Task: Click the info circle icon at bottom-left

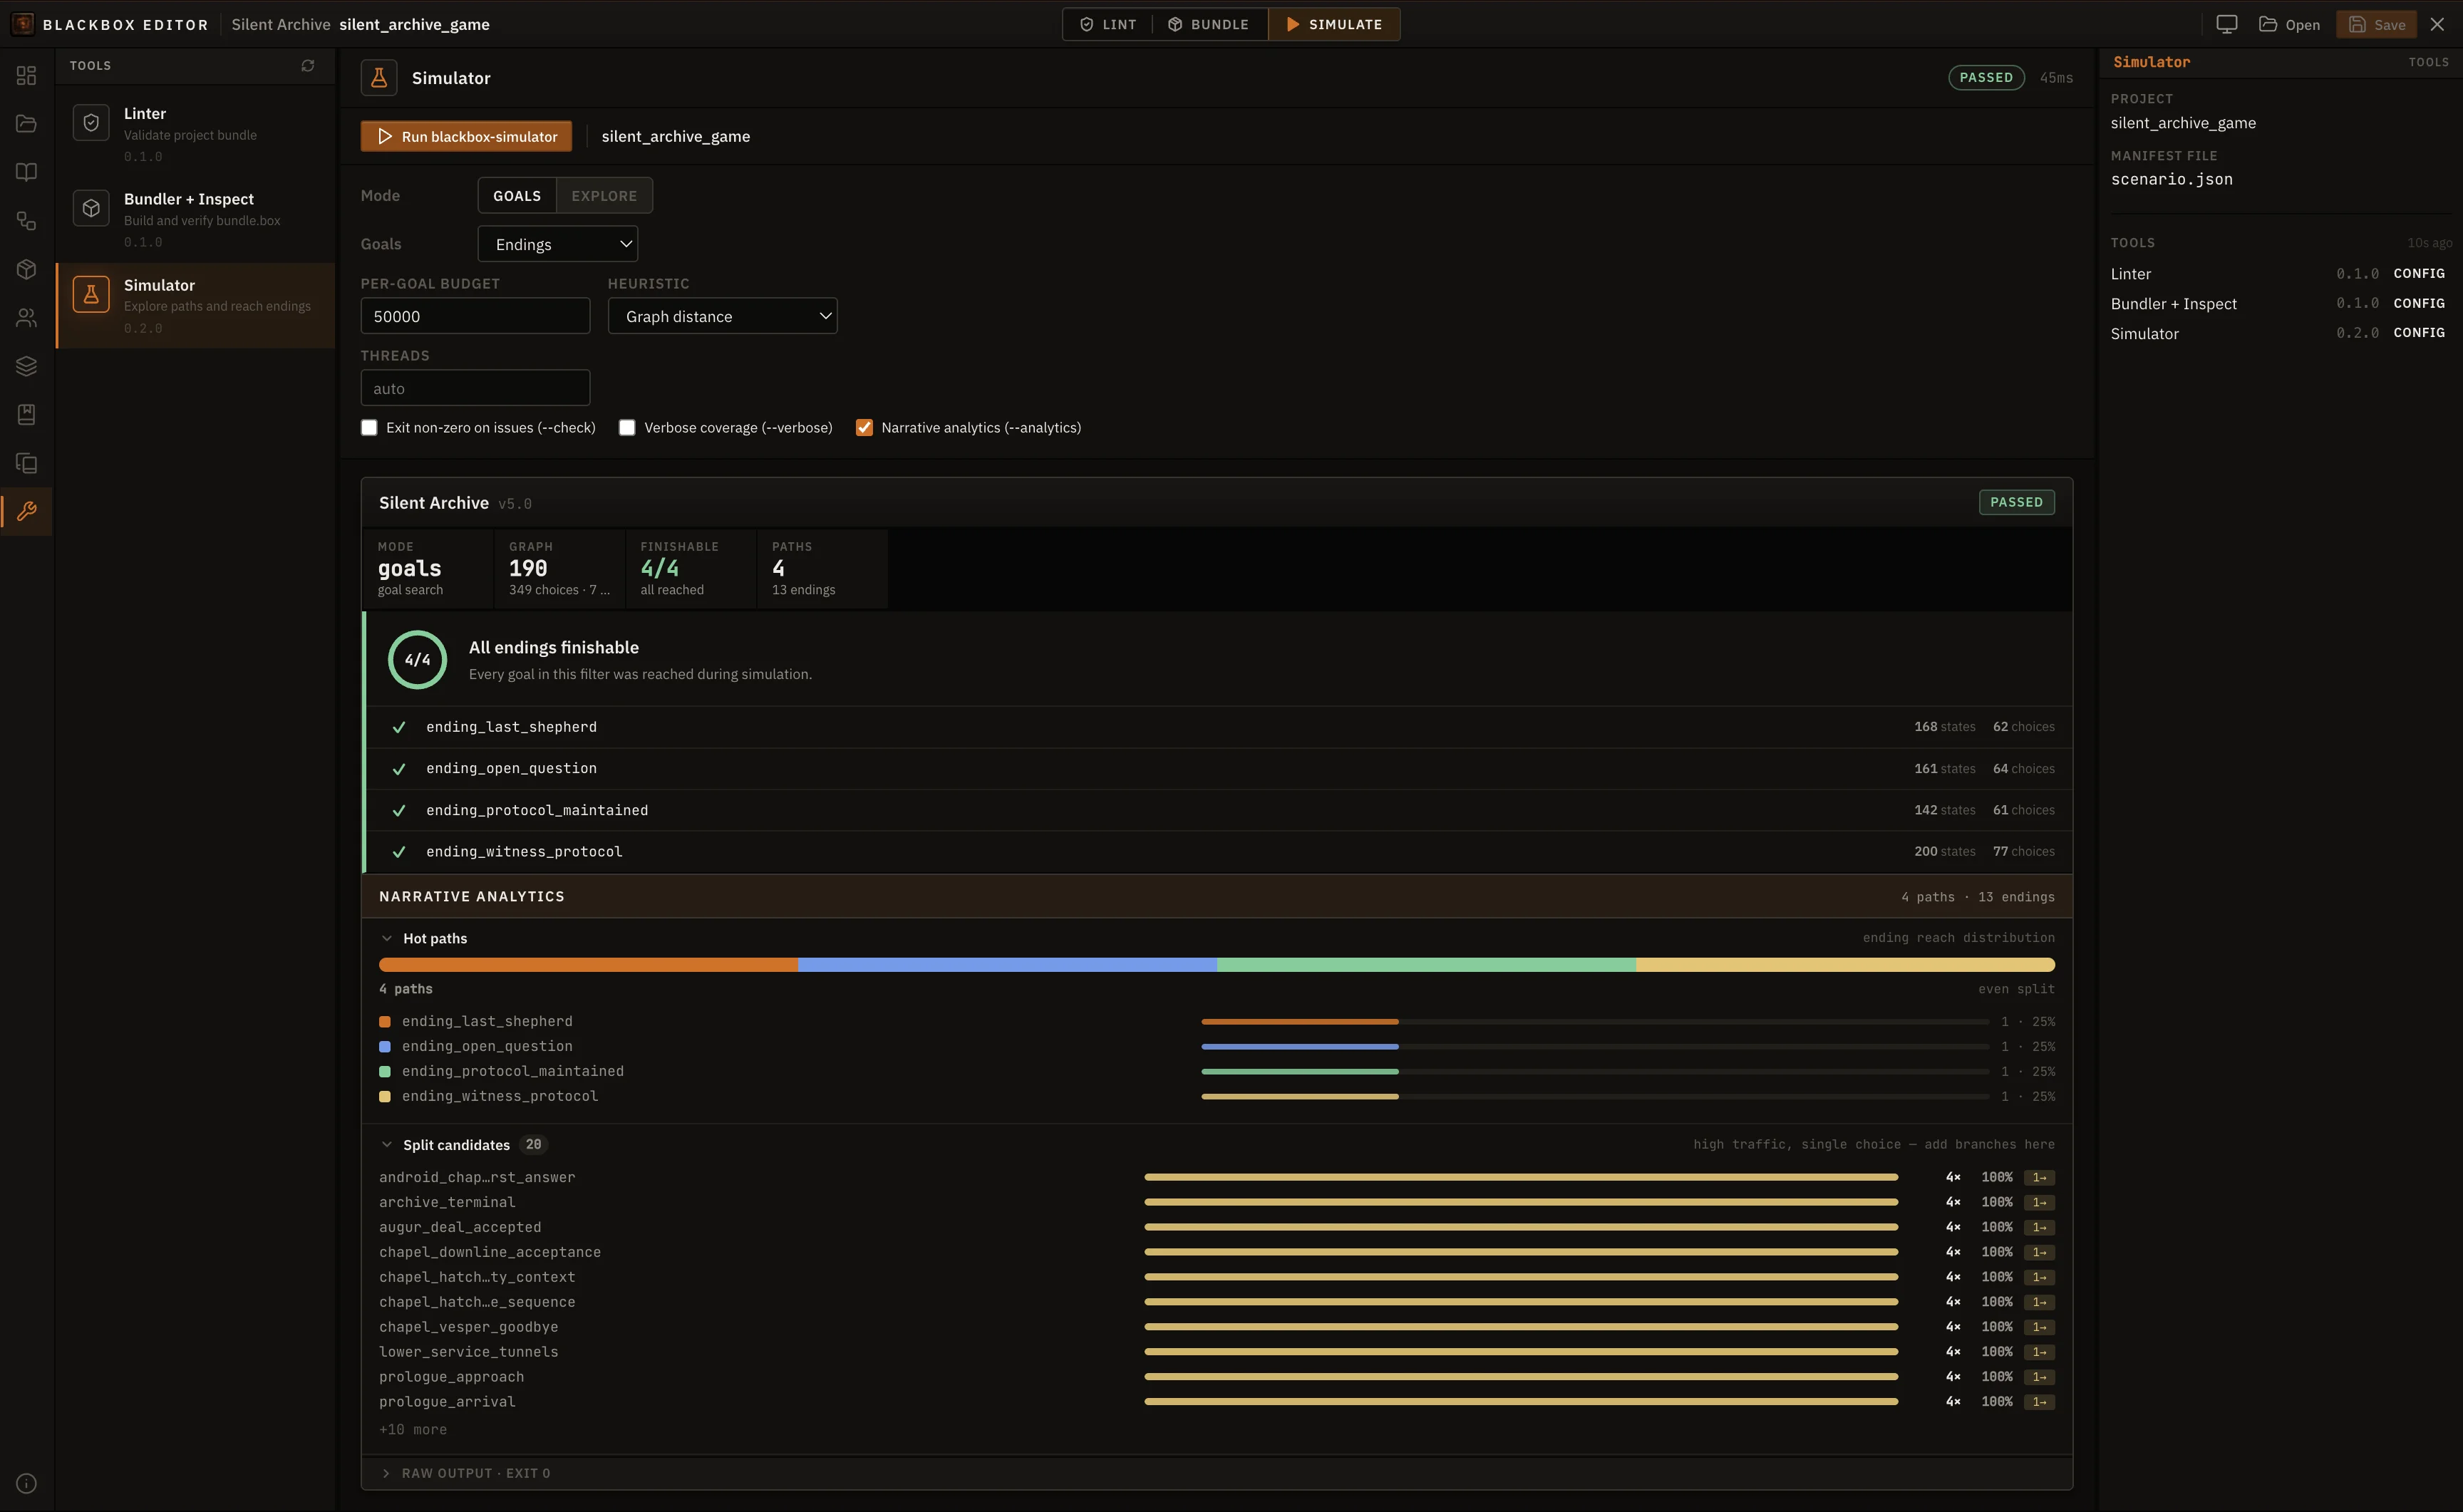Action: [x=27, y=1483]
